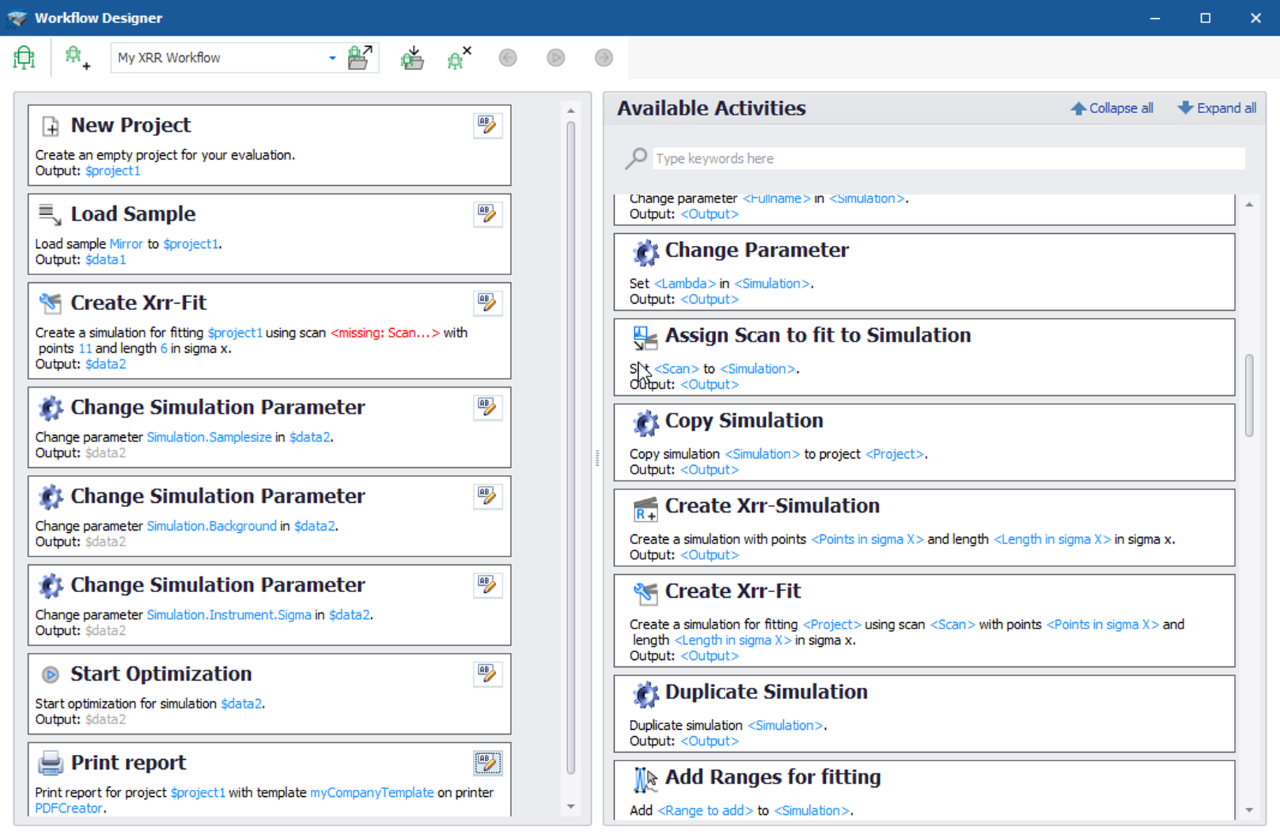1280x838 pixels.
Task: Expand all available activities
Action: point(1216,108)
